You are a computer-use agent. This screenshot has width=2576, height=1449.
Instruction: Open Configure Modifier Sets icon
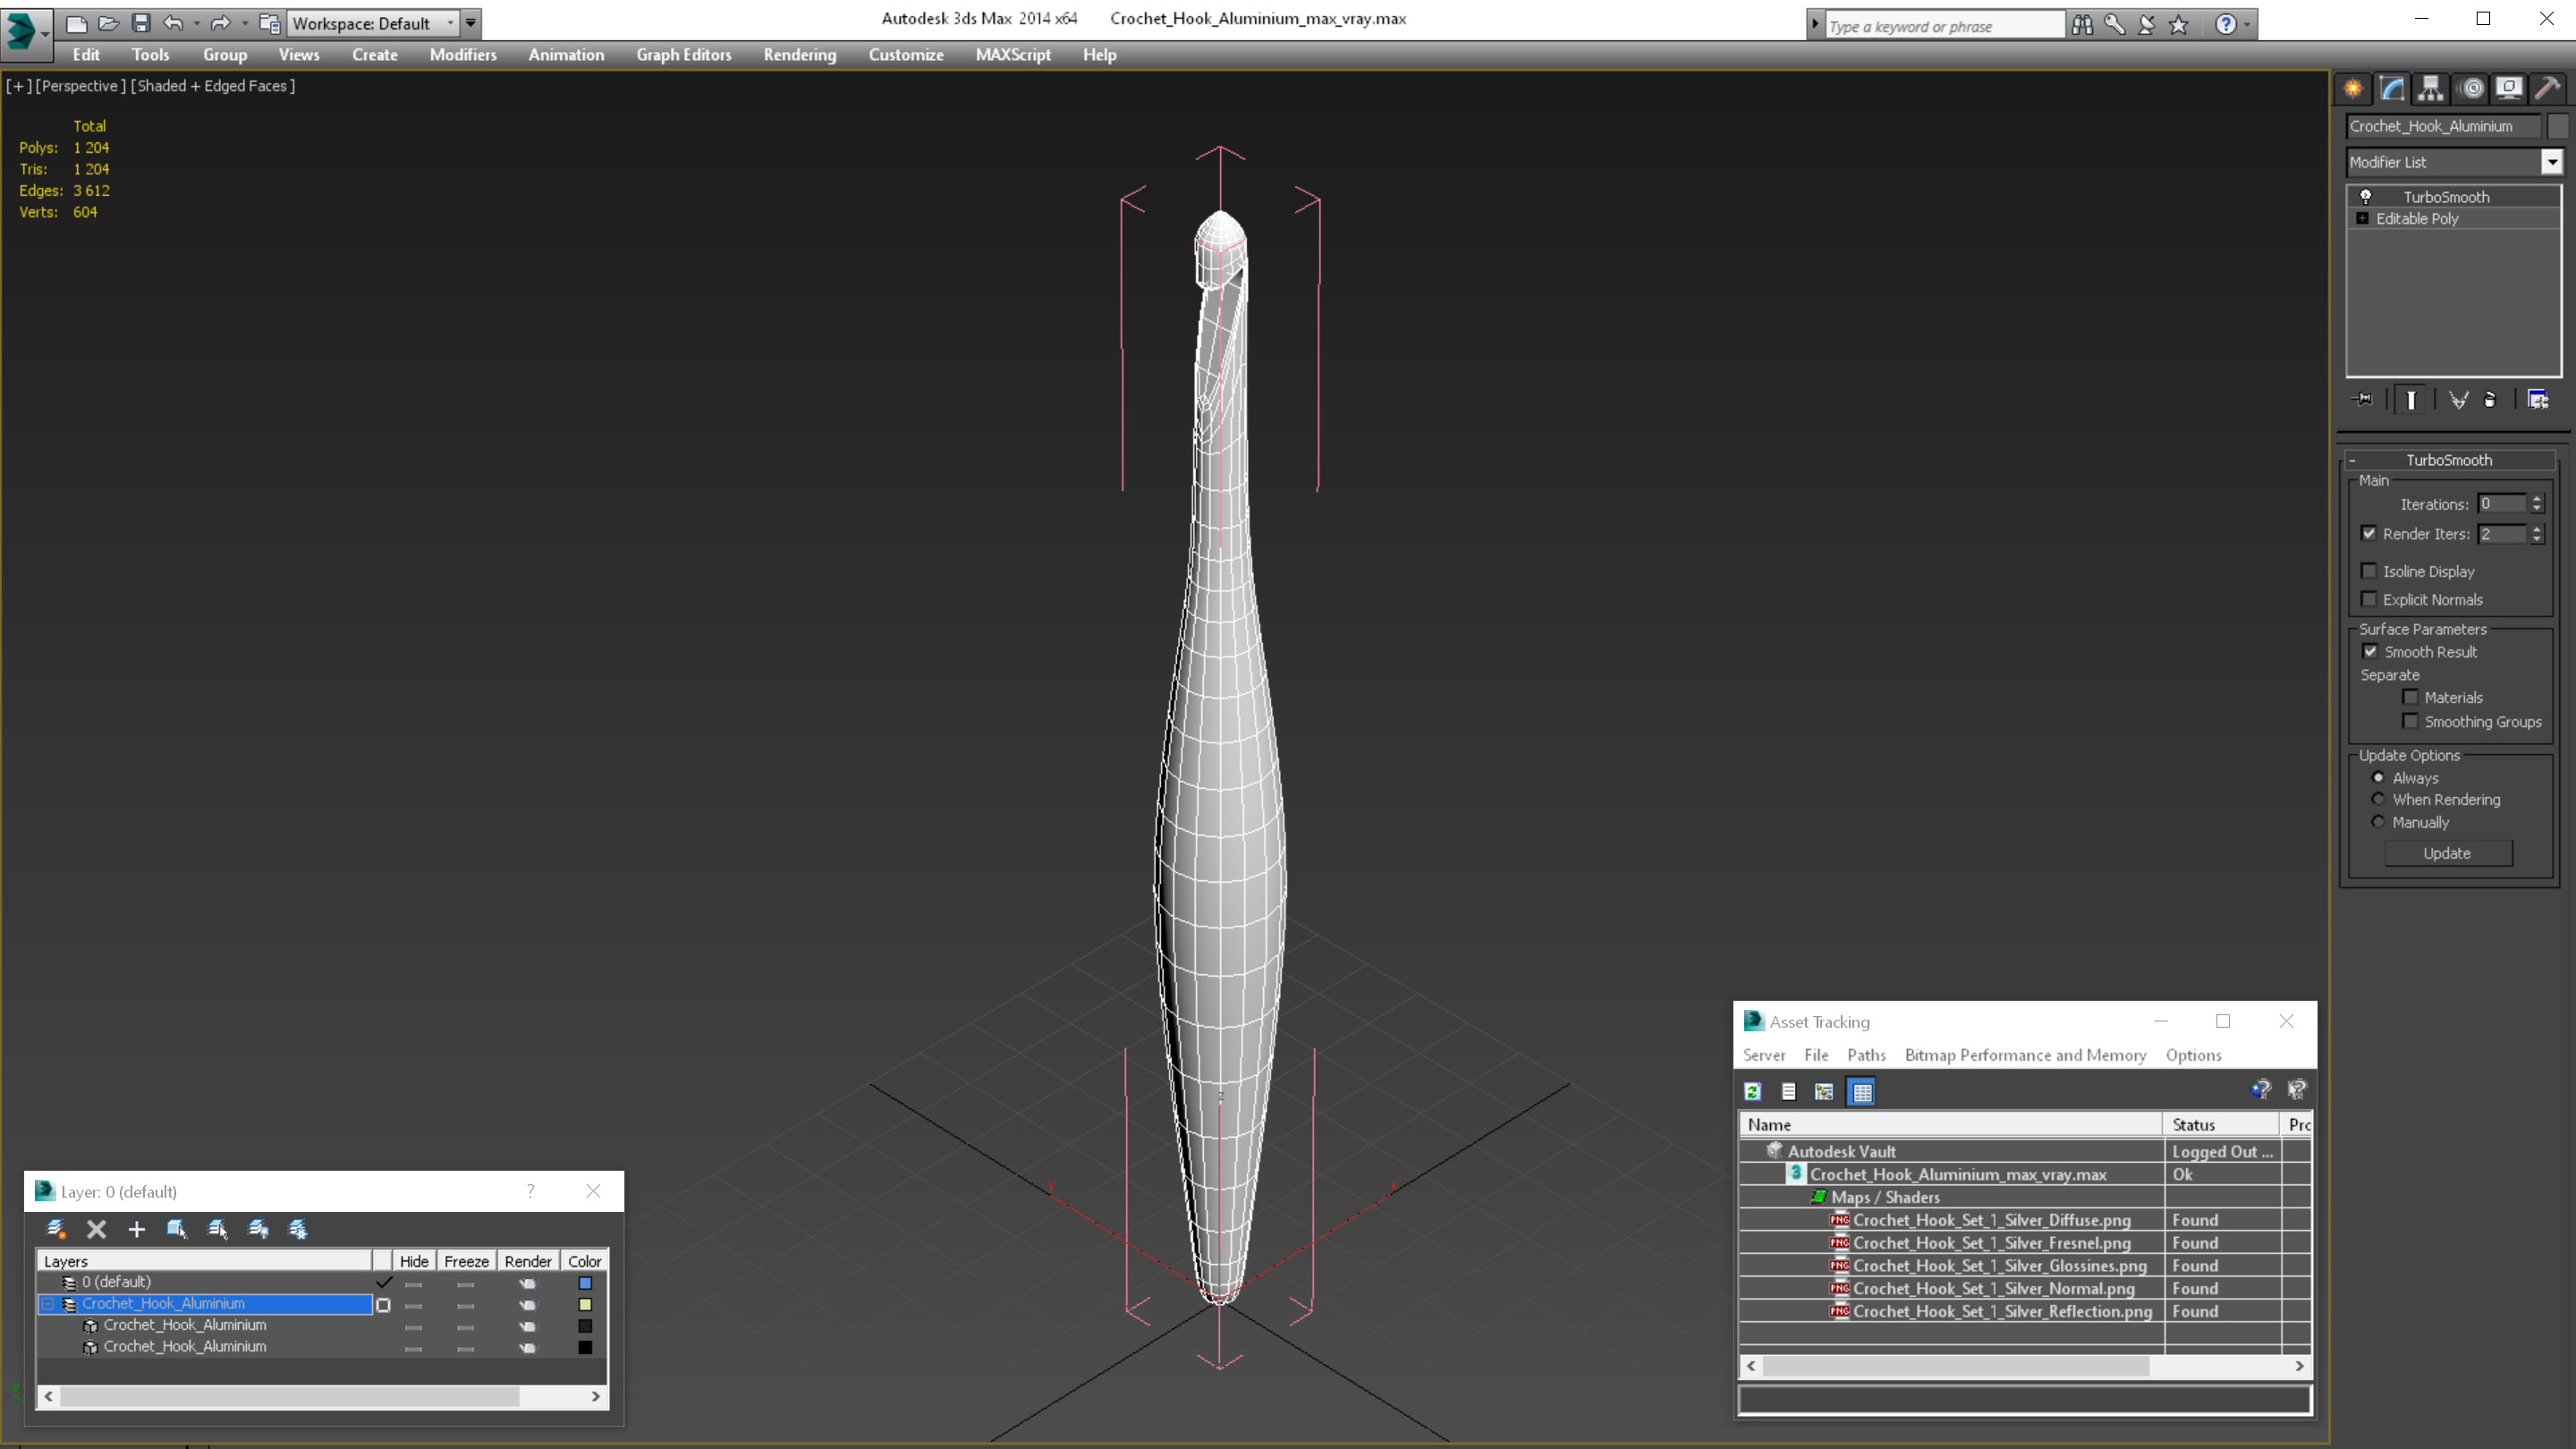[x=2538, y=400]
